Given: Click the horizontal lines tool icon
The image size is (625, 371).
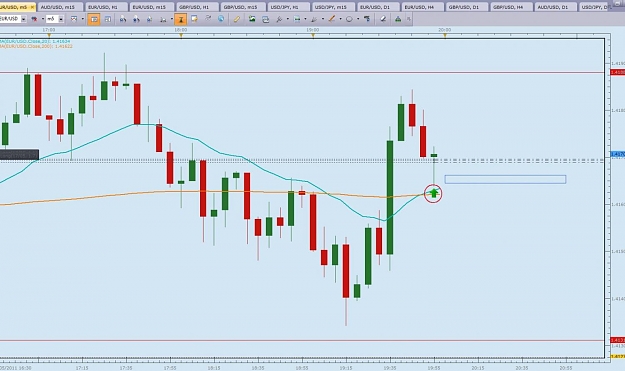Looking at the screenshot, I should (x=297, y=19).
